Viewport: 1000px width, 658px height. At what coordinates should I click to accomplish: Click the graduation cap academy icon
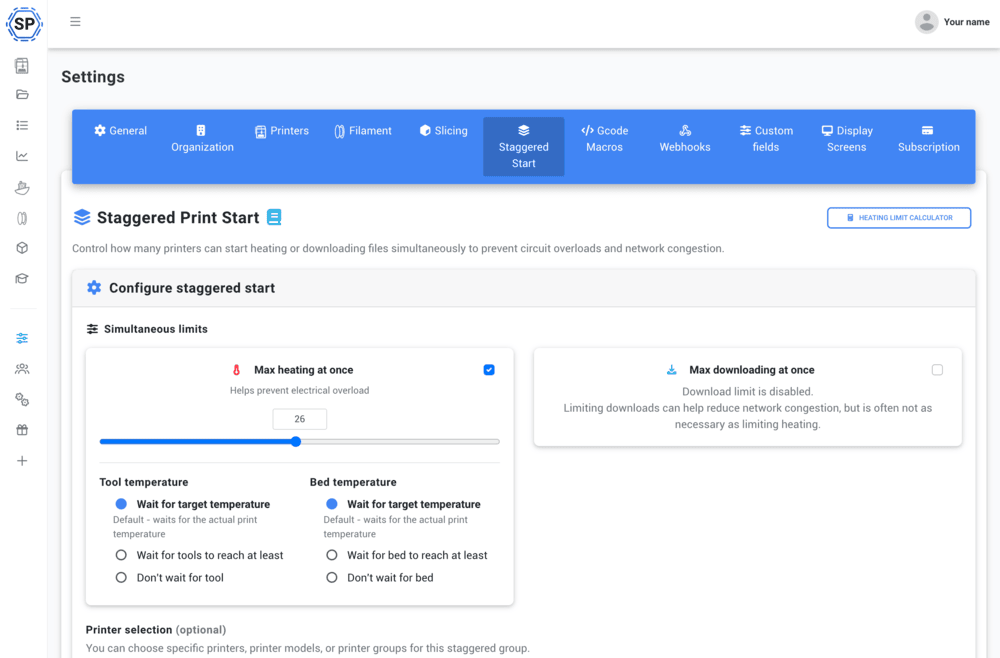point(22,279)
